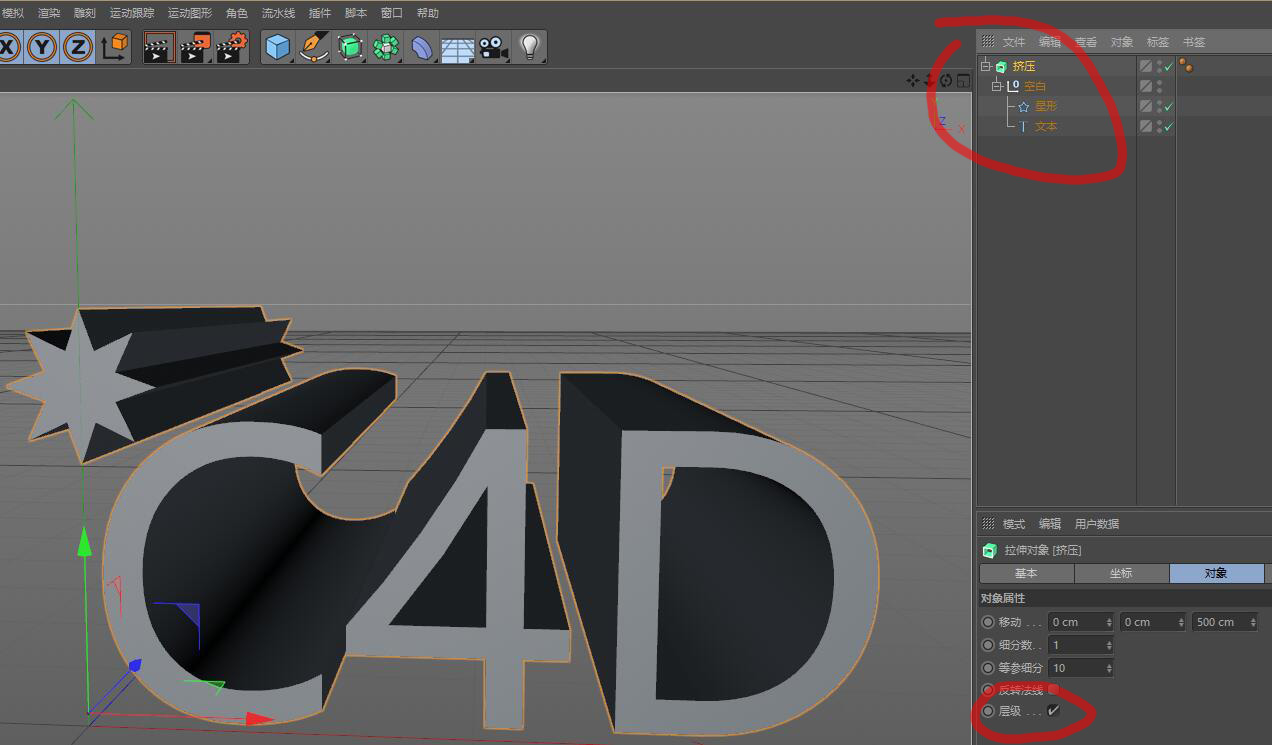Open the 雕刻 menu

pyautogui.click(x=85, y=13)
